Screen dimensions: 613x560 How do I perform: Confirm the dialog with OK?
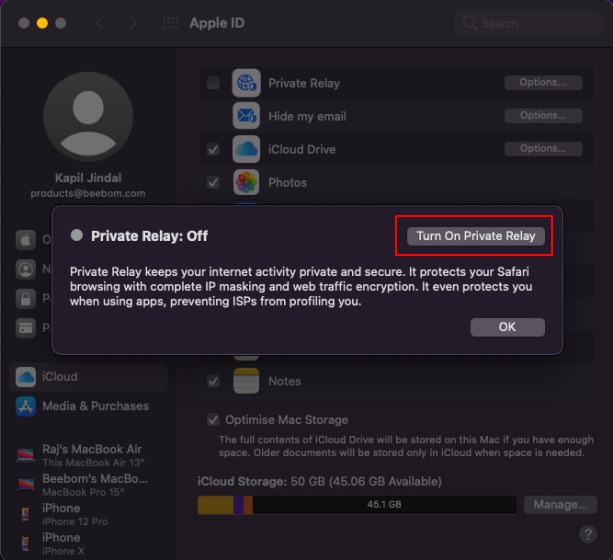pyautogui.click(x=507, y=327)
